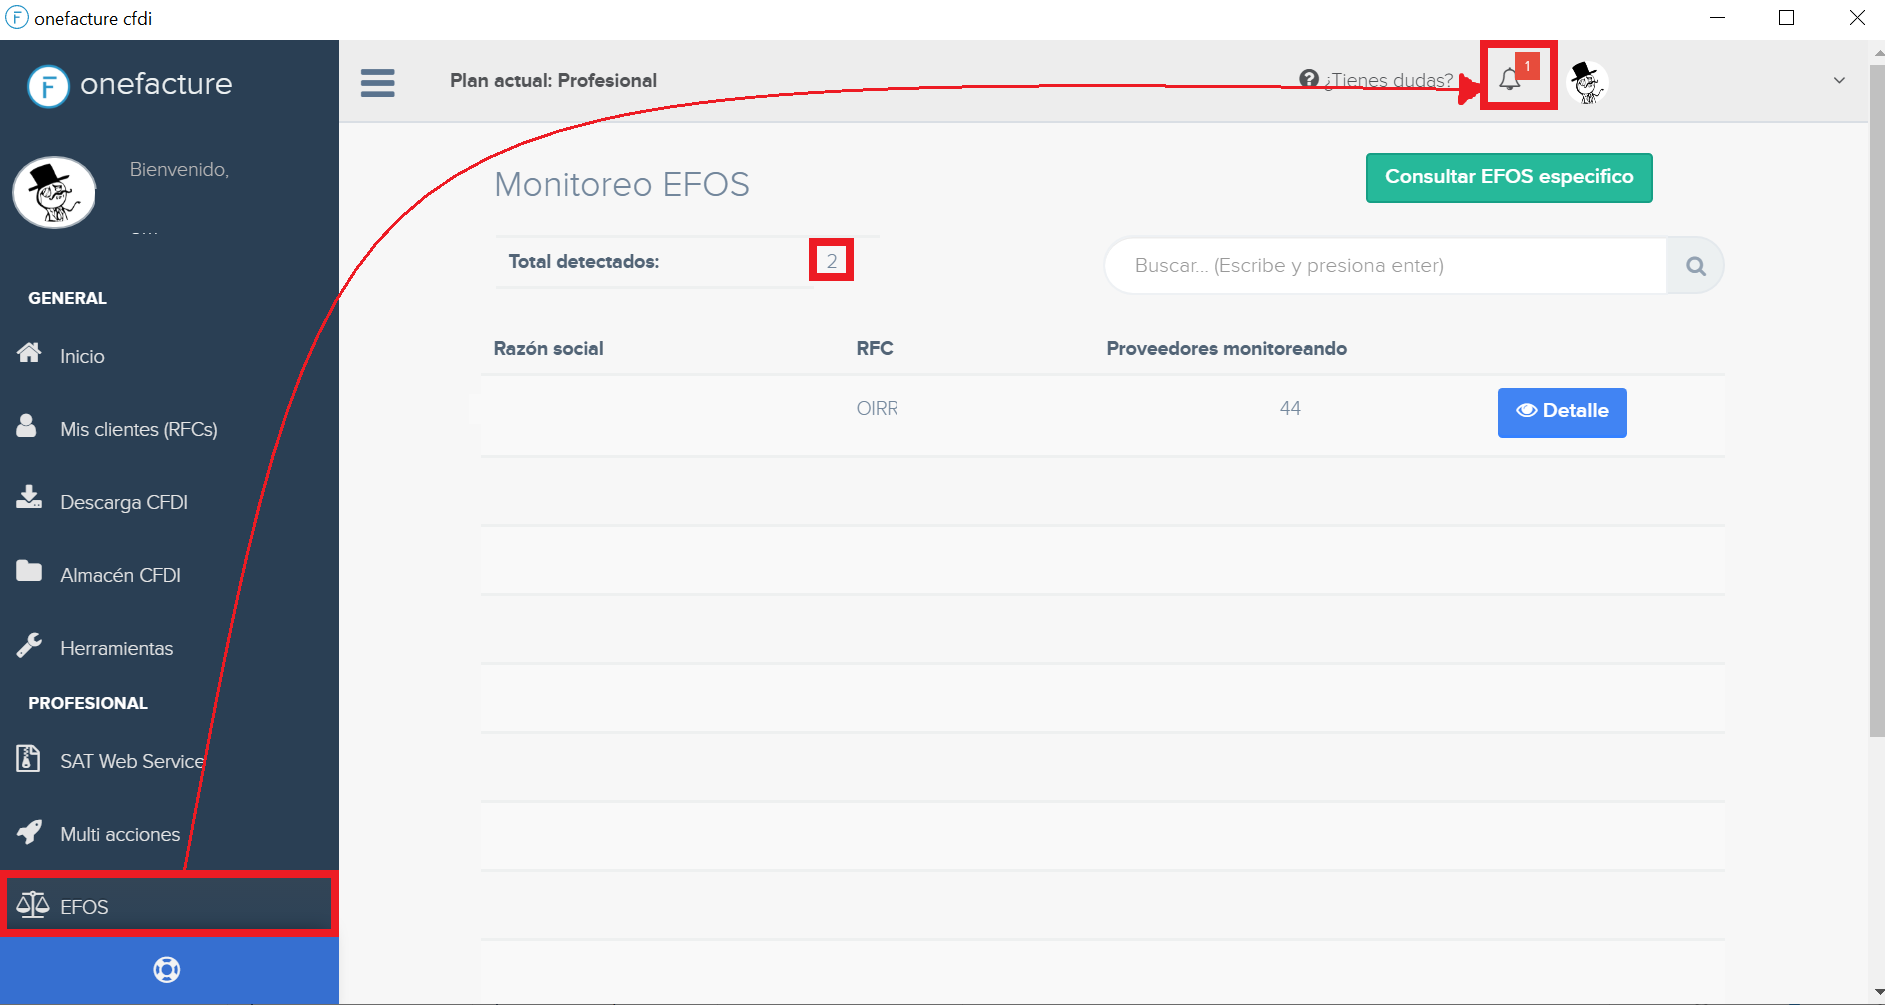This screenshot has width=1885, height=1005.
Task: Click the help question mark icon
Action: coord(1308,79)
